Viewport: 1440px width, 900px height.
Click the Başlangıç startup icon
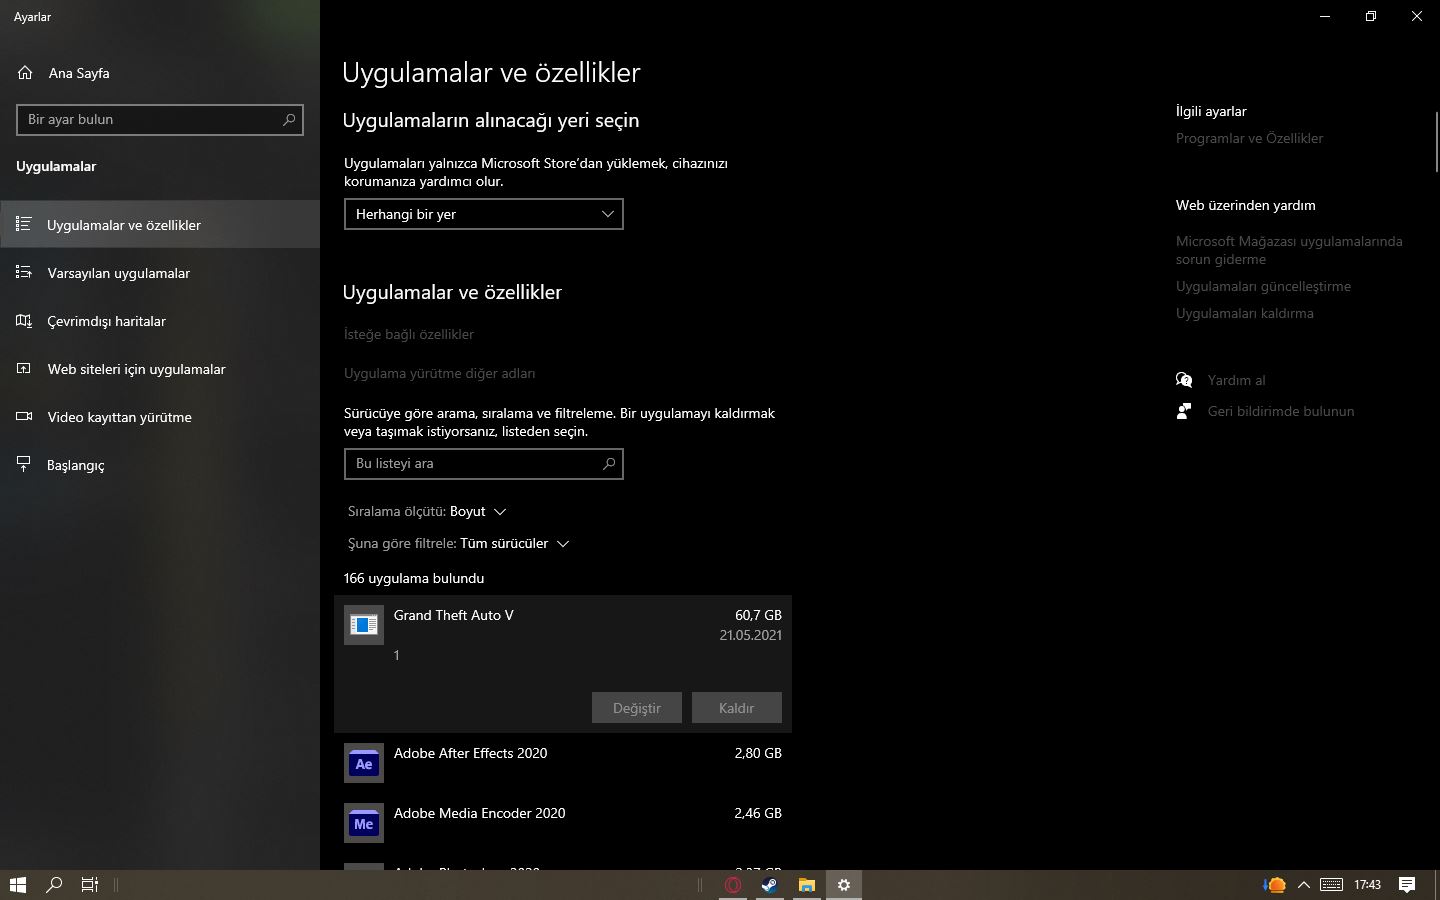click(24, 464)
